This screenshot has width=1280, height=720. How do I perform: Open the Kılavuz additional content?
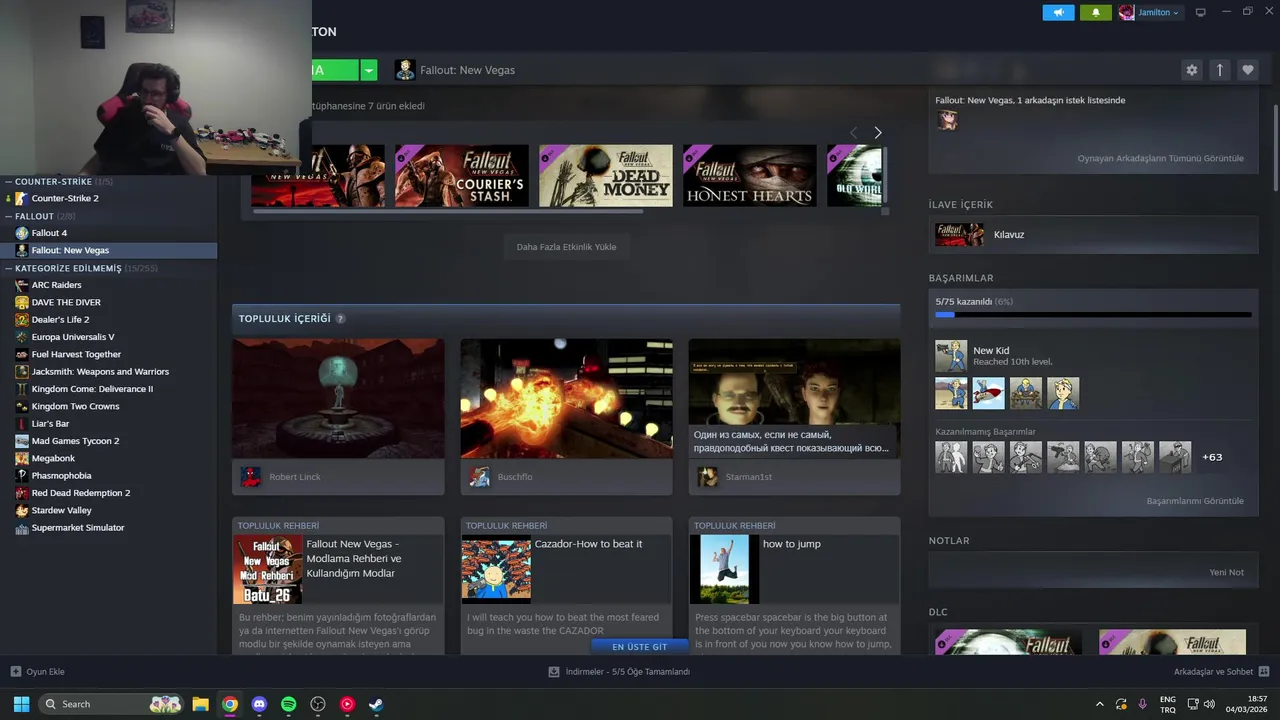1093,235
